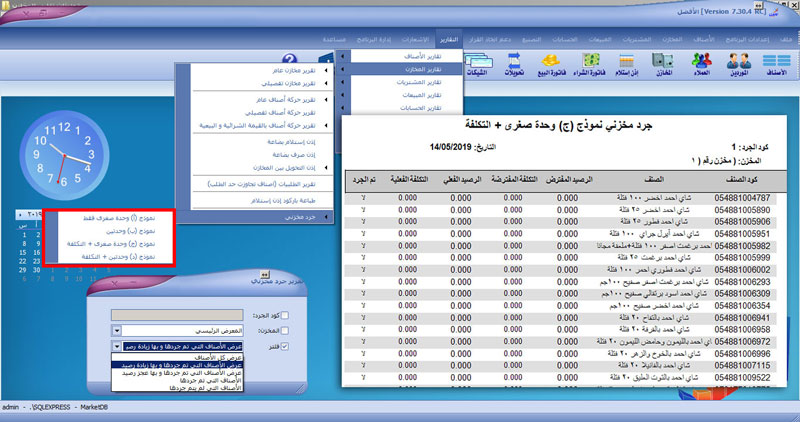800x422 pixels.
Task: Tick the المخزن checkbox
Action: [x=285, y=331]
